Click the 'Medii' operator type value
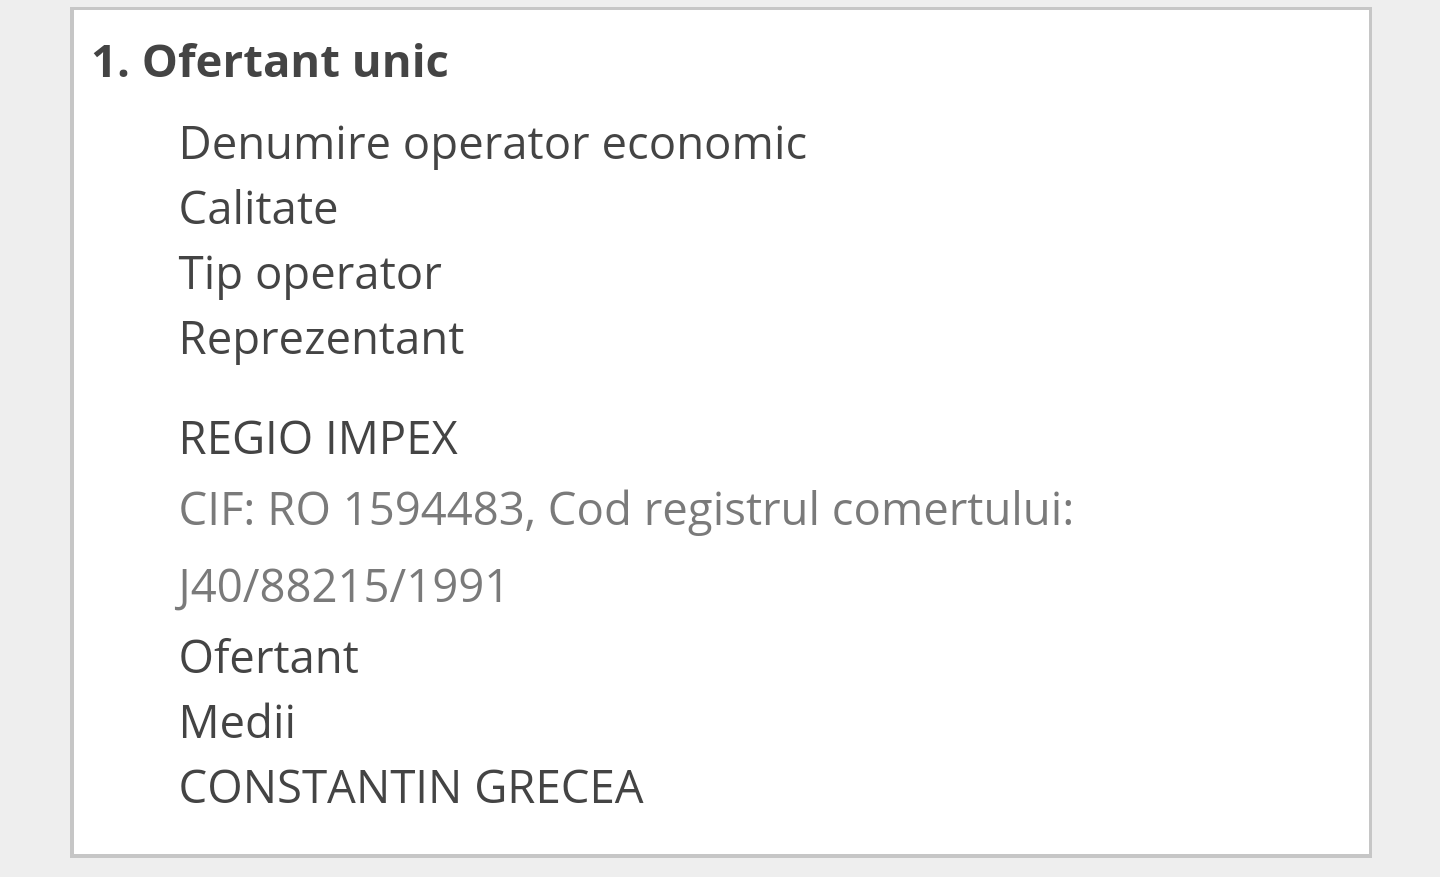 pos(237,722)
